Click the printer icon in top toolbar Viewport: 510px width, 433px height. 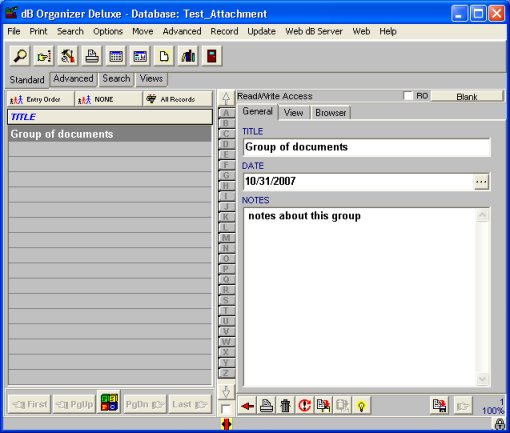point(92,56)
